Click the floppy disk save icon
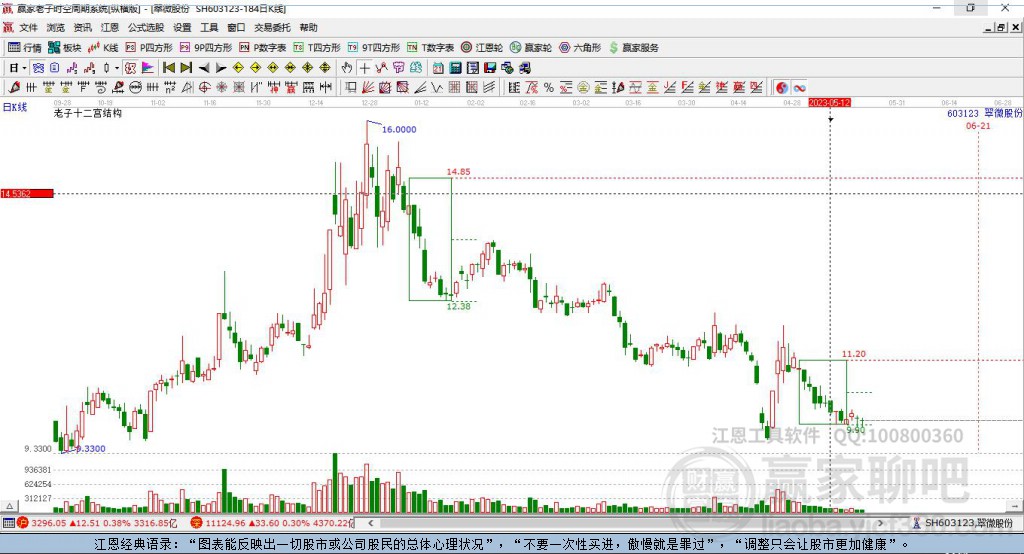 click(490, 68)
